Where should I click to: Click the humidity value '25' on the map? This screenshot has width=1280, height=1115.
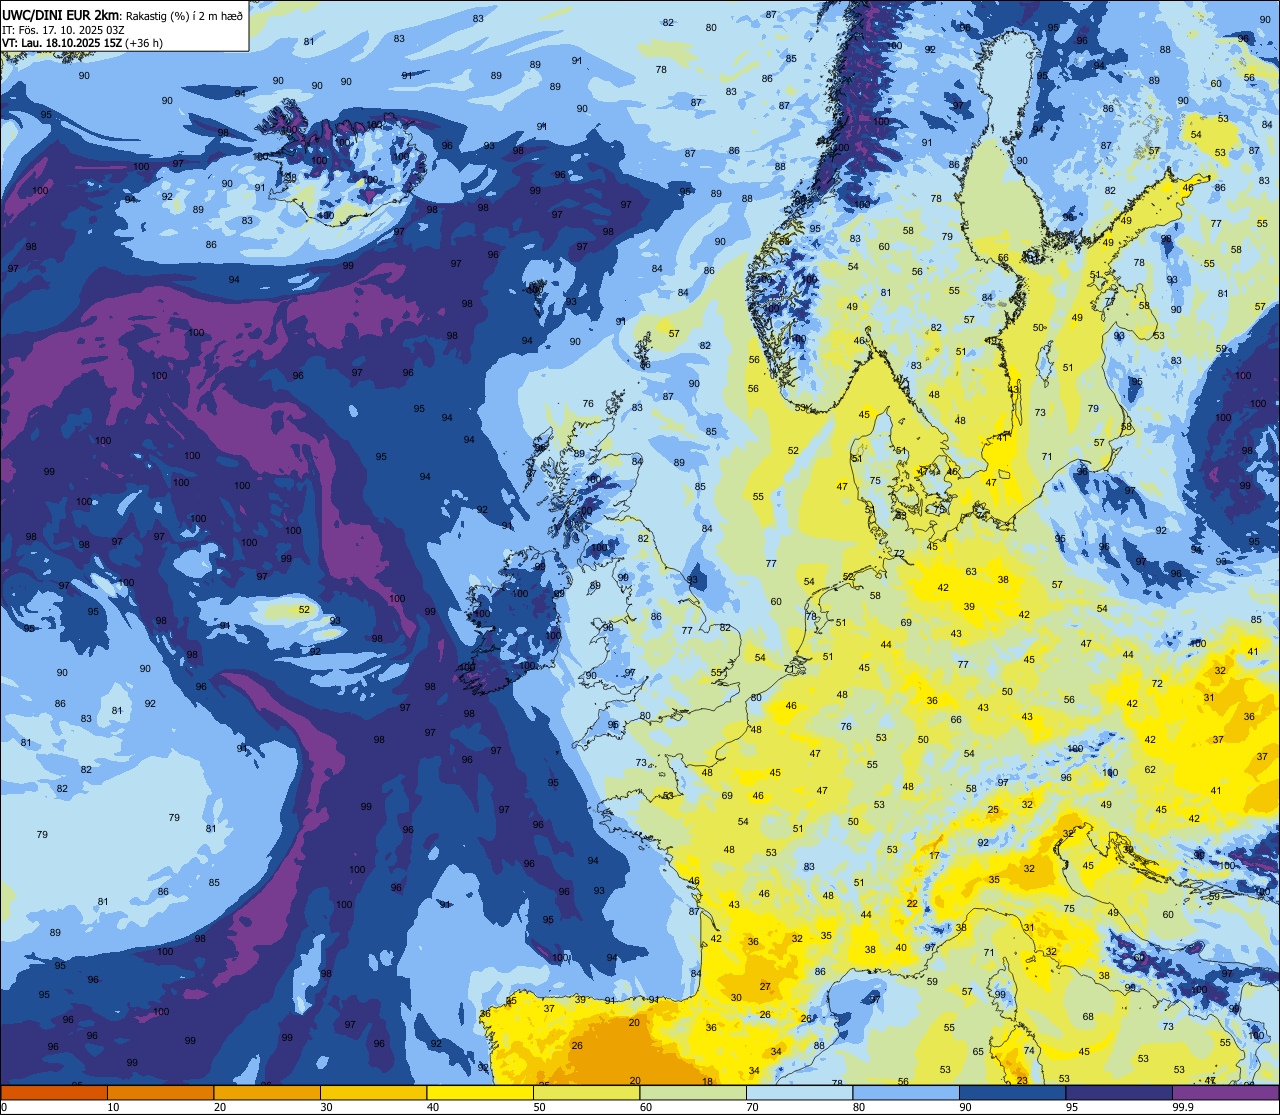click(x=993, y=810)
